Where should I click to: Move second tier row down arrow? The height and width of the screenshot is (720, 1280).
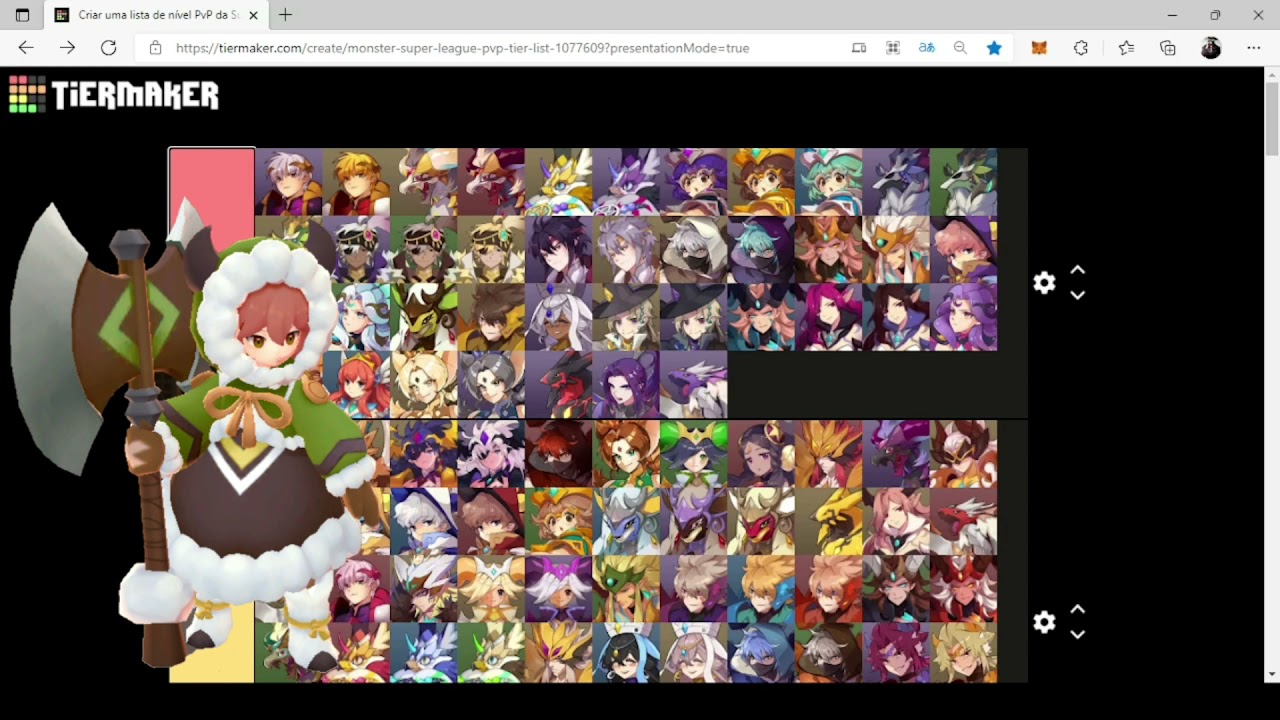(x=1077, y=634)
